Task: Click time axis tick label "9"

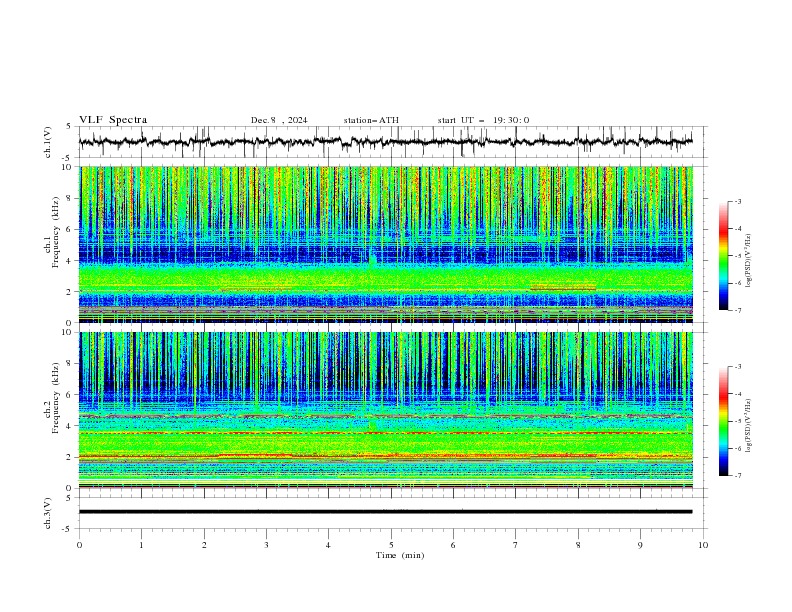Action: pos(640,545)
